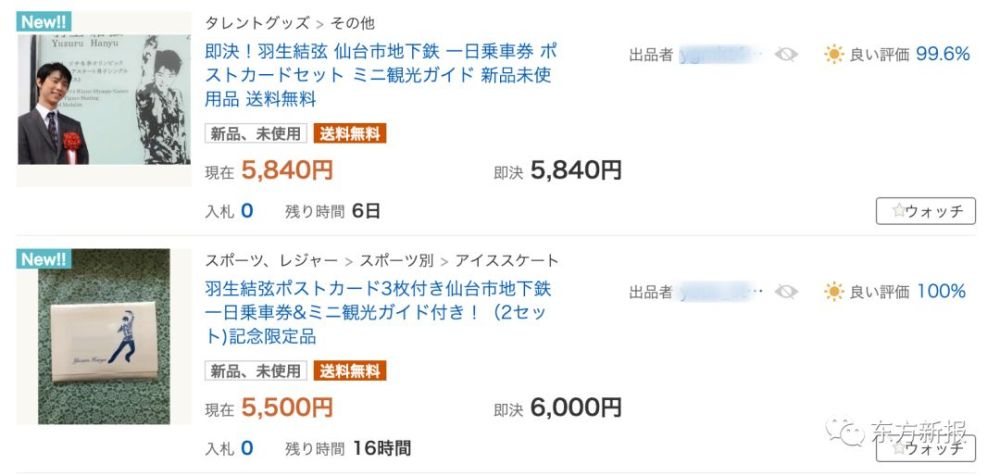Click the New!! badge on second listing

43,259
